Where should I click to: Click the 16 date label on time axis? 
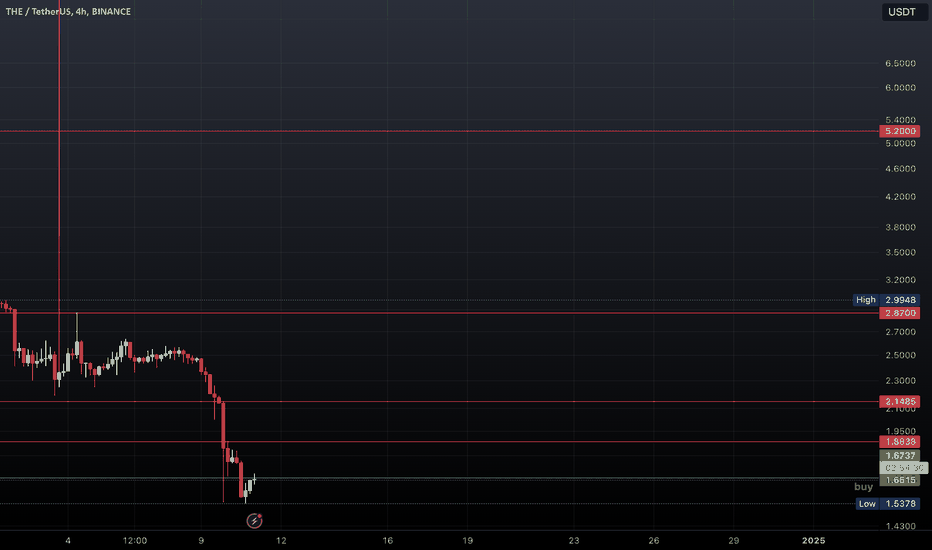click(388, 540)
